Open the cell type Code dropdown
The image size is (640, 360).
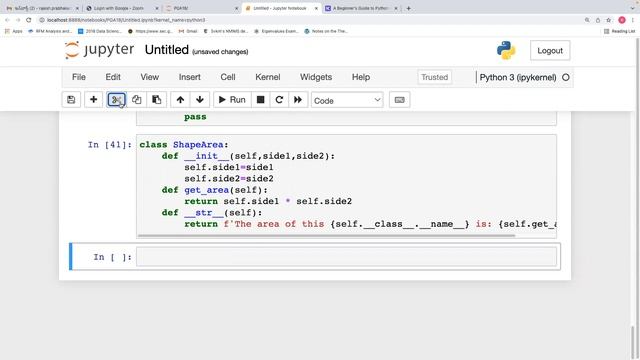[347, 100]
